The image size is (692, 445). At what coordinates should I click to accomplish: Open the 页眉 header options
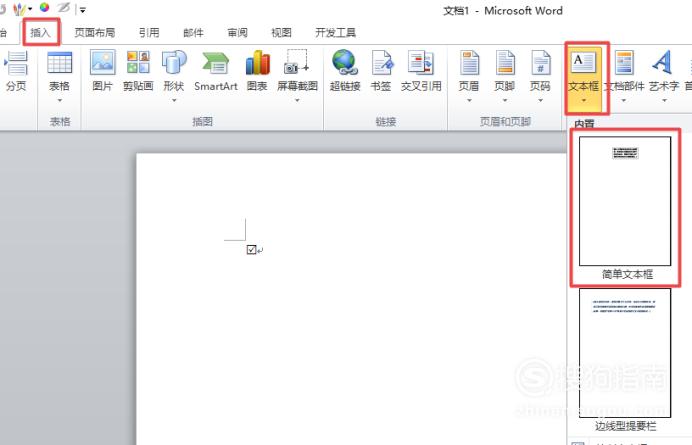point(469,76)
